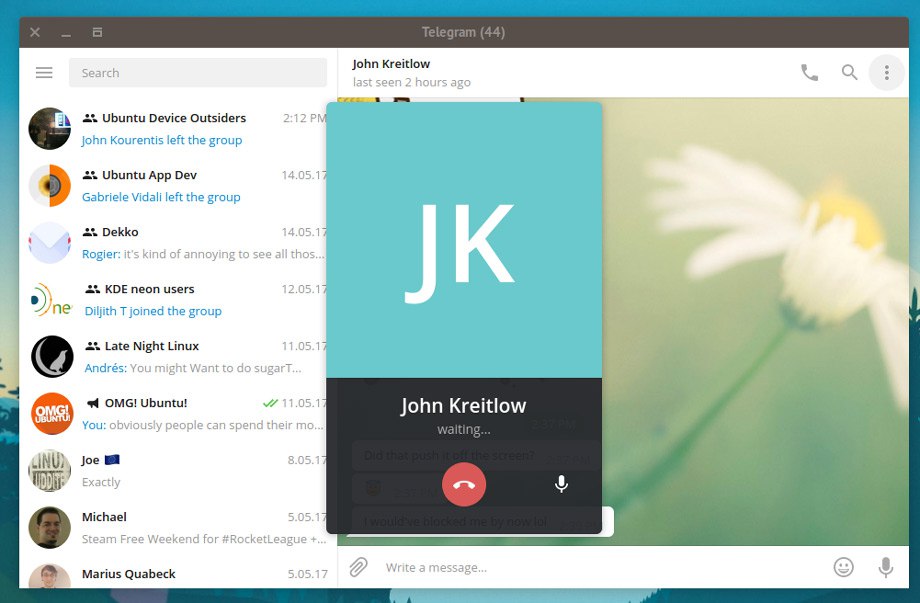Click Ubuntu App Dev orange avatar
The image size is (920, 603).
coord(50,185)
